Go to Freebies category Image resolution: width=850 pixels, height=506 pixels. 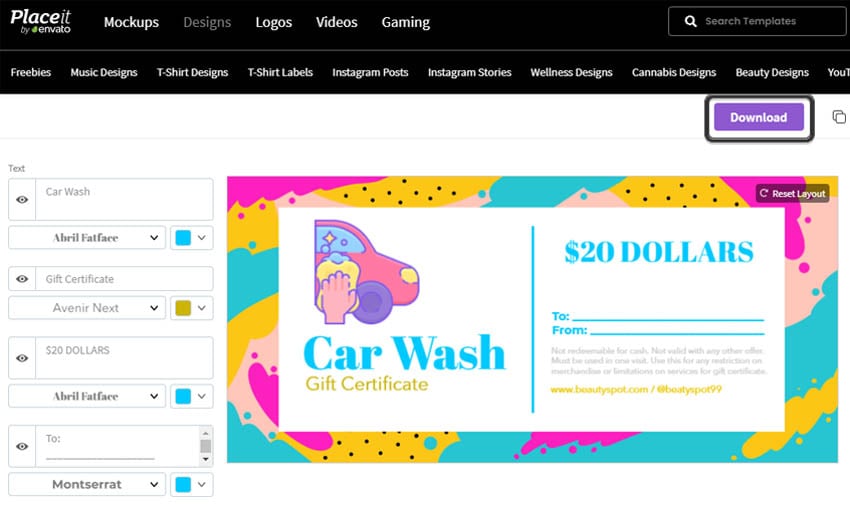[31, 72]
